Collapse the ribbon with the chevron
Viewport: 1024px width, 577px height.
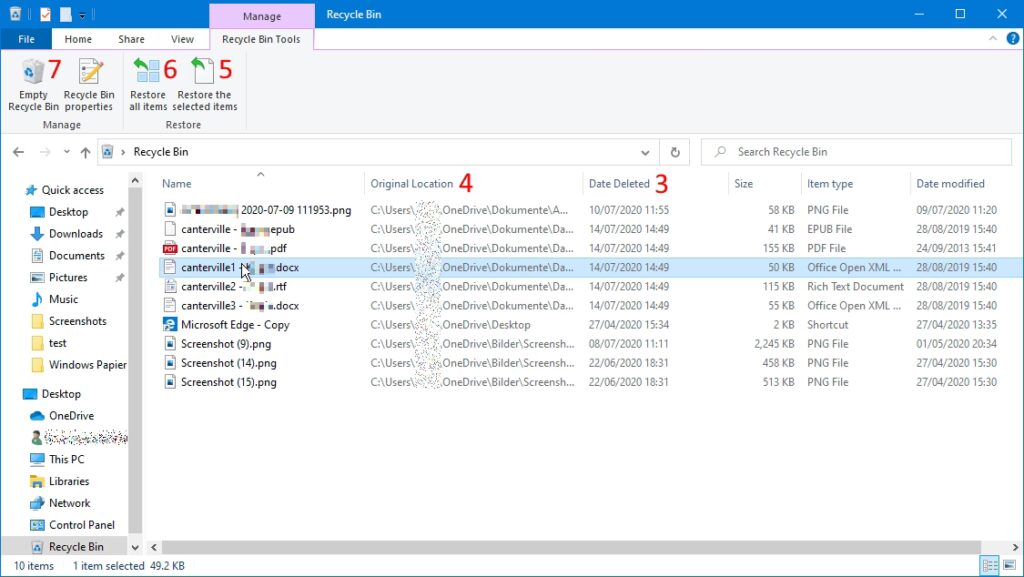(x=992, y=39)
